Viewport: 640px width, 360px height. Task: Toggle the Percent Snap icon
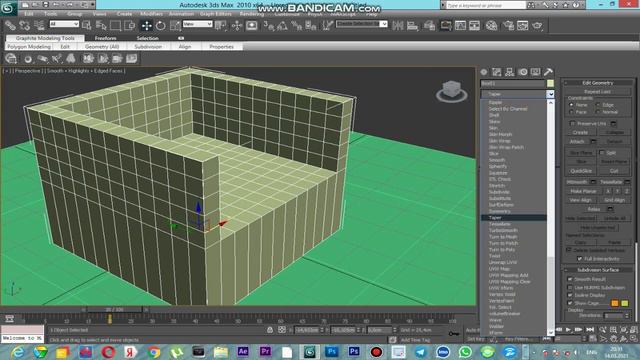pos(297,26)
